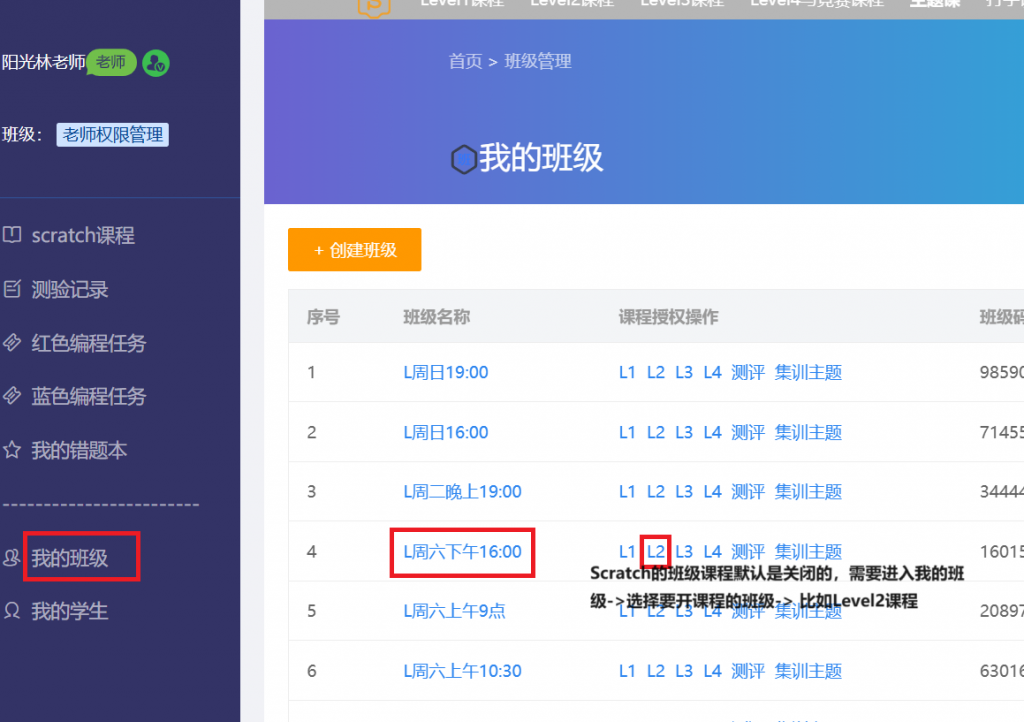Click 测评 for L周日16:00
The width and height of the screenshot is (1024, 722).
pos(748,432)
